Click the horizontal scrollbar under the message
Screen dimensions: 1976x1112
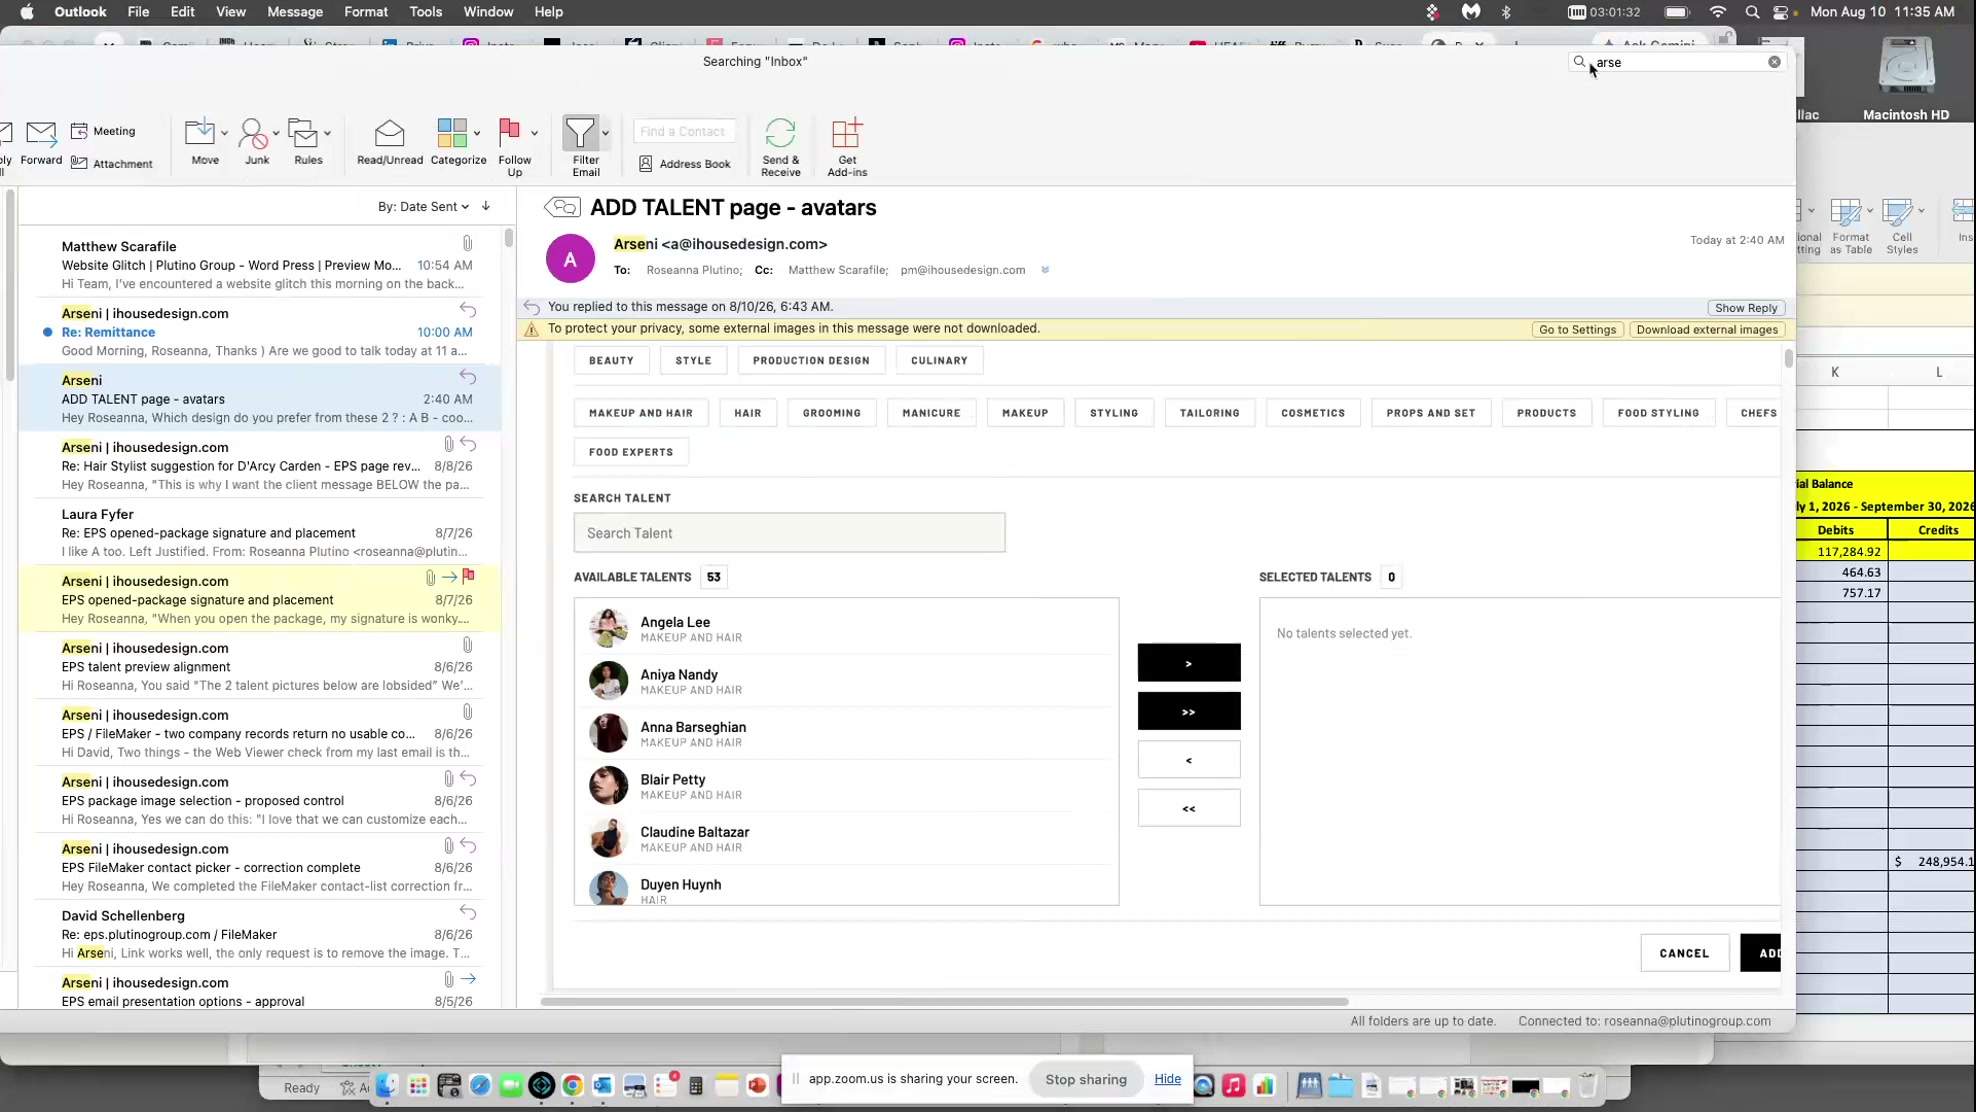[944, 1001]
